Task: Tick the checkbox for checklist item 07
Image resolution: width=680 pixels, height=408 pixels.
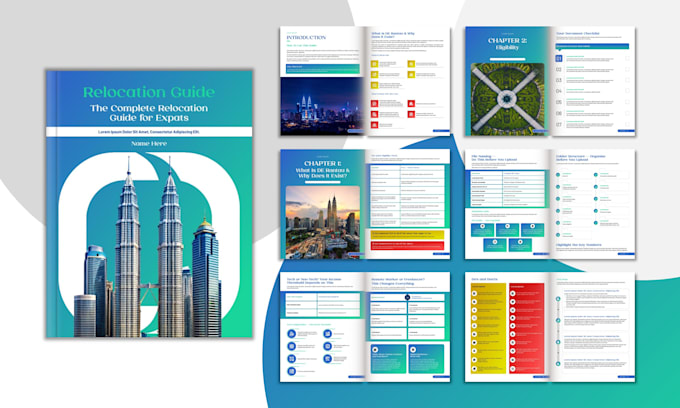Action: coord(627,124)
